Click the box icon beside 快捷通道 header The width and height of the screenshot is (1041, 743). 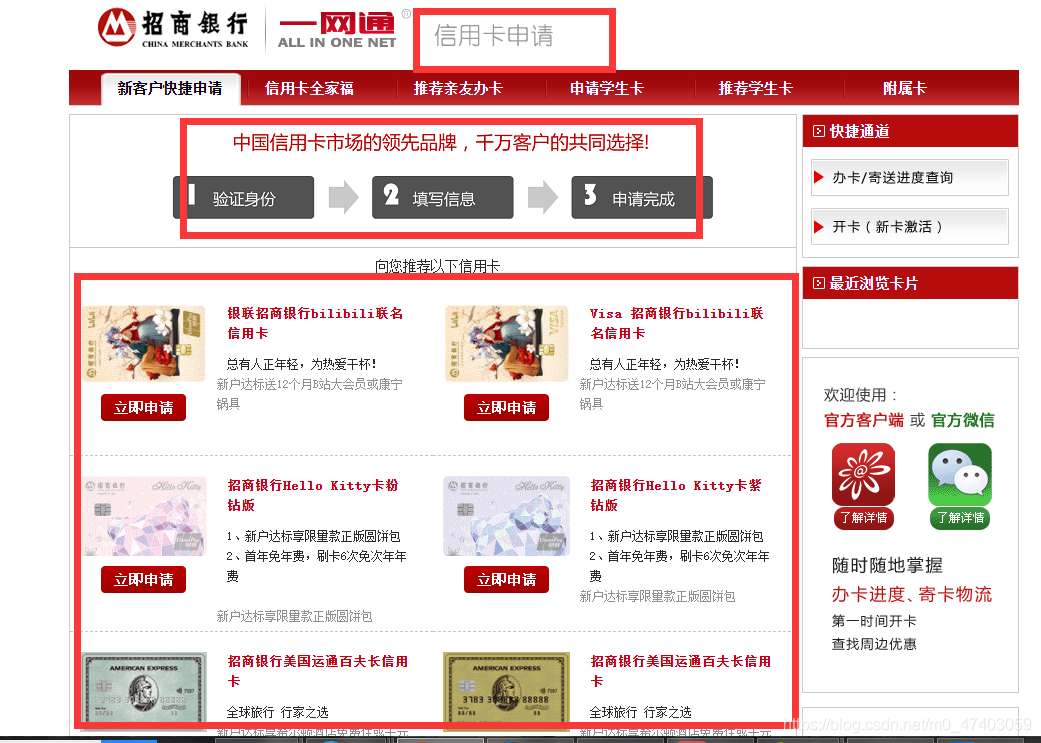(819, 131)
